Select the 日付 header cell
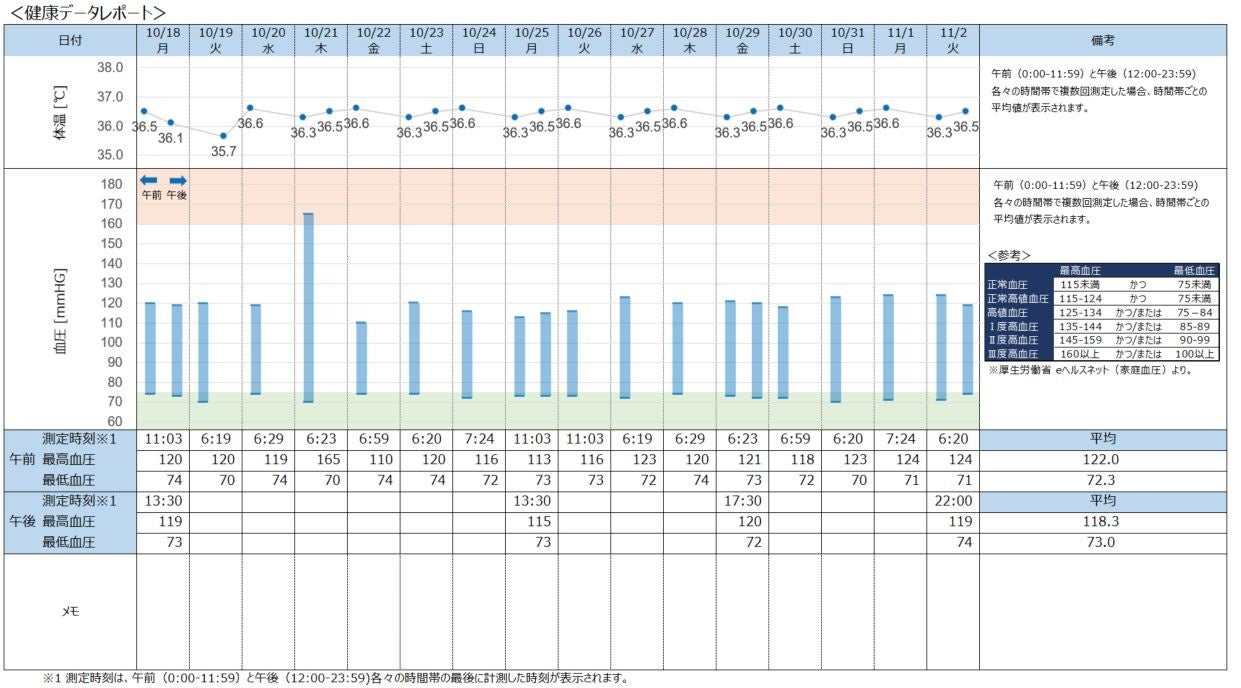 pos(70,41)
